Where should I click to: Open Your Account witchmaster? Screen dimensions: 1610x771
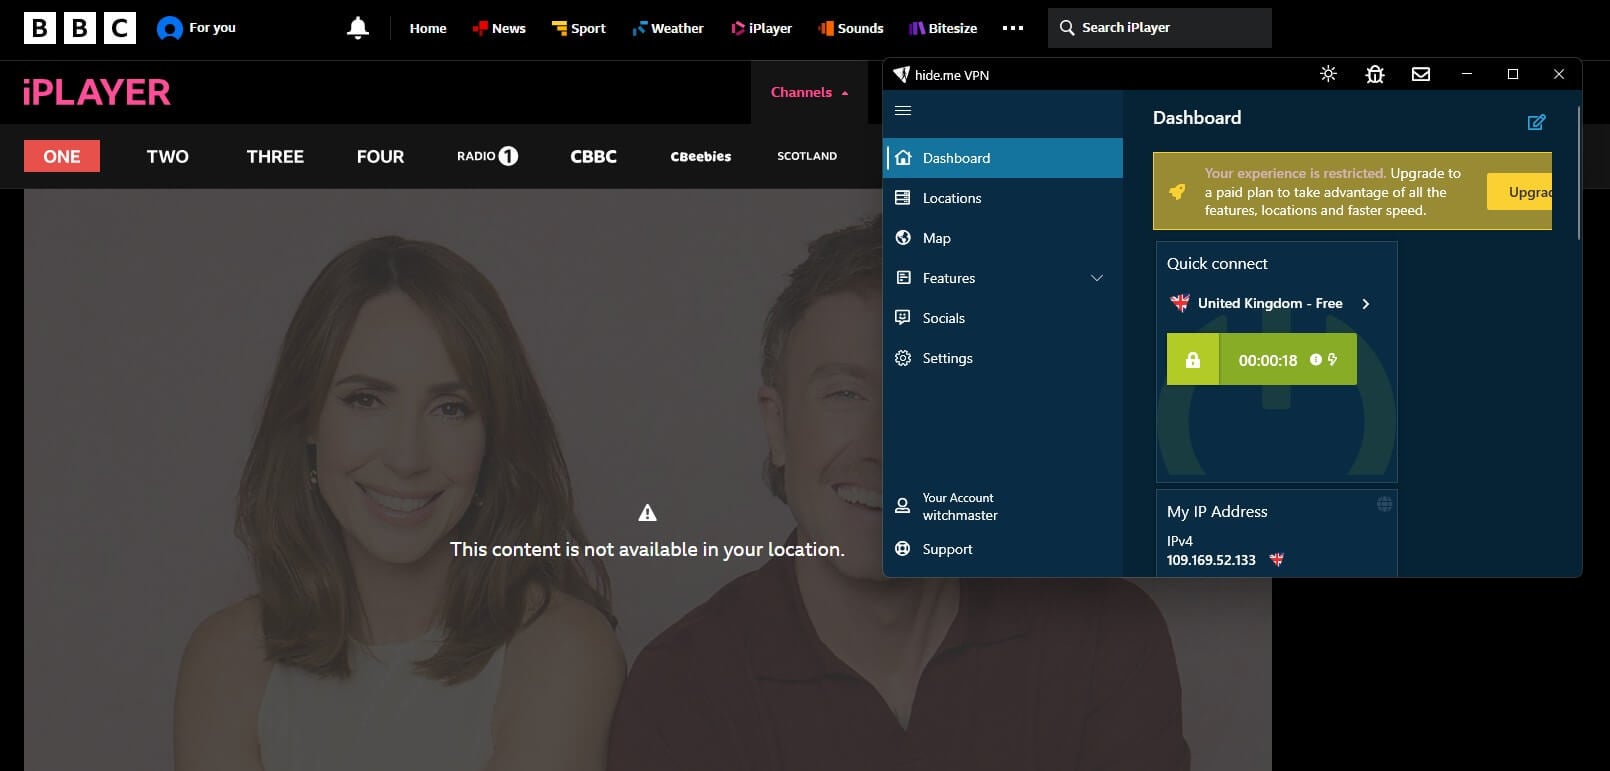1003,506
